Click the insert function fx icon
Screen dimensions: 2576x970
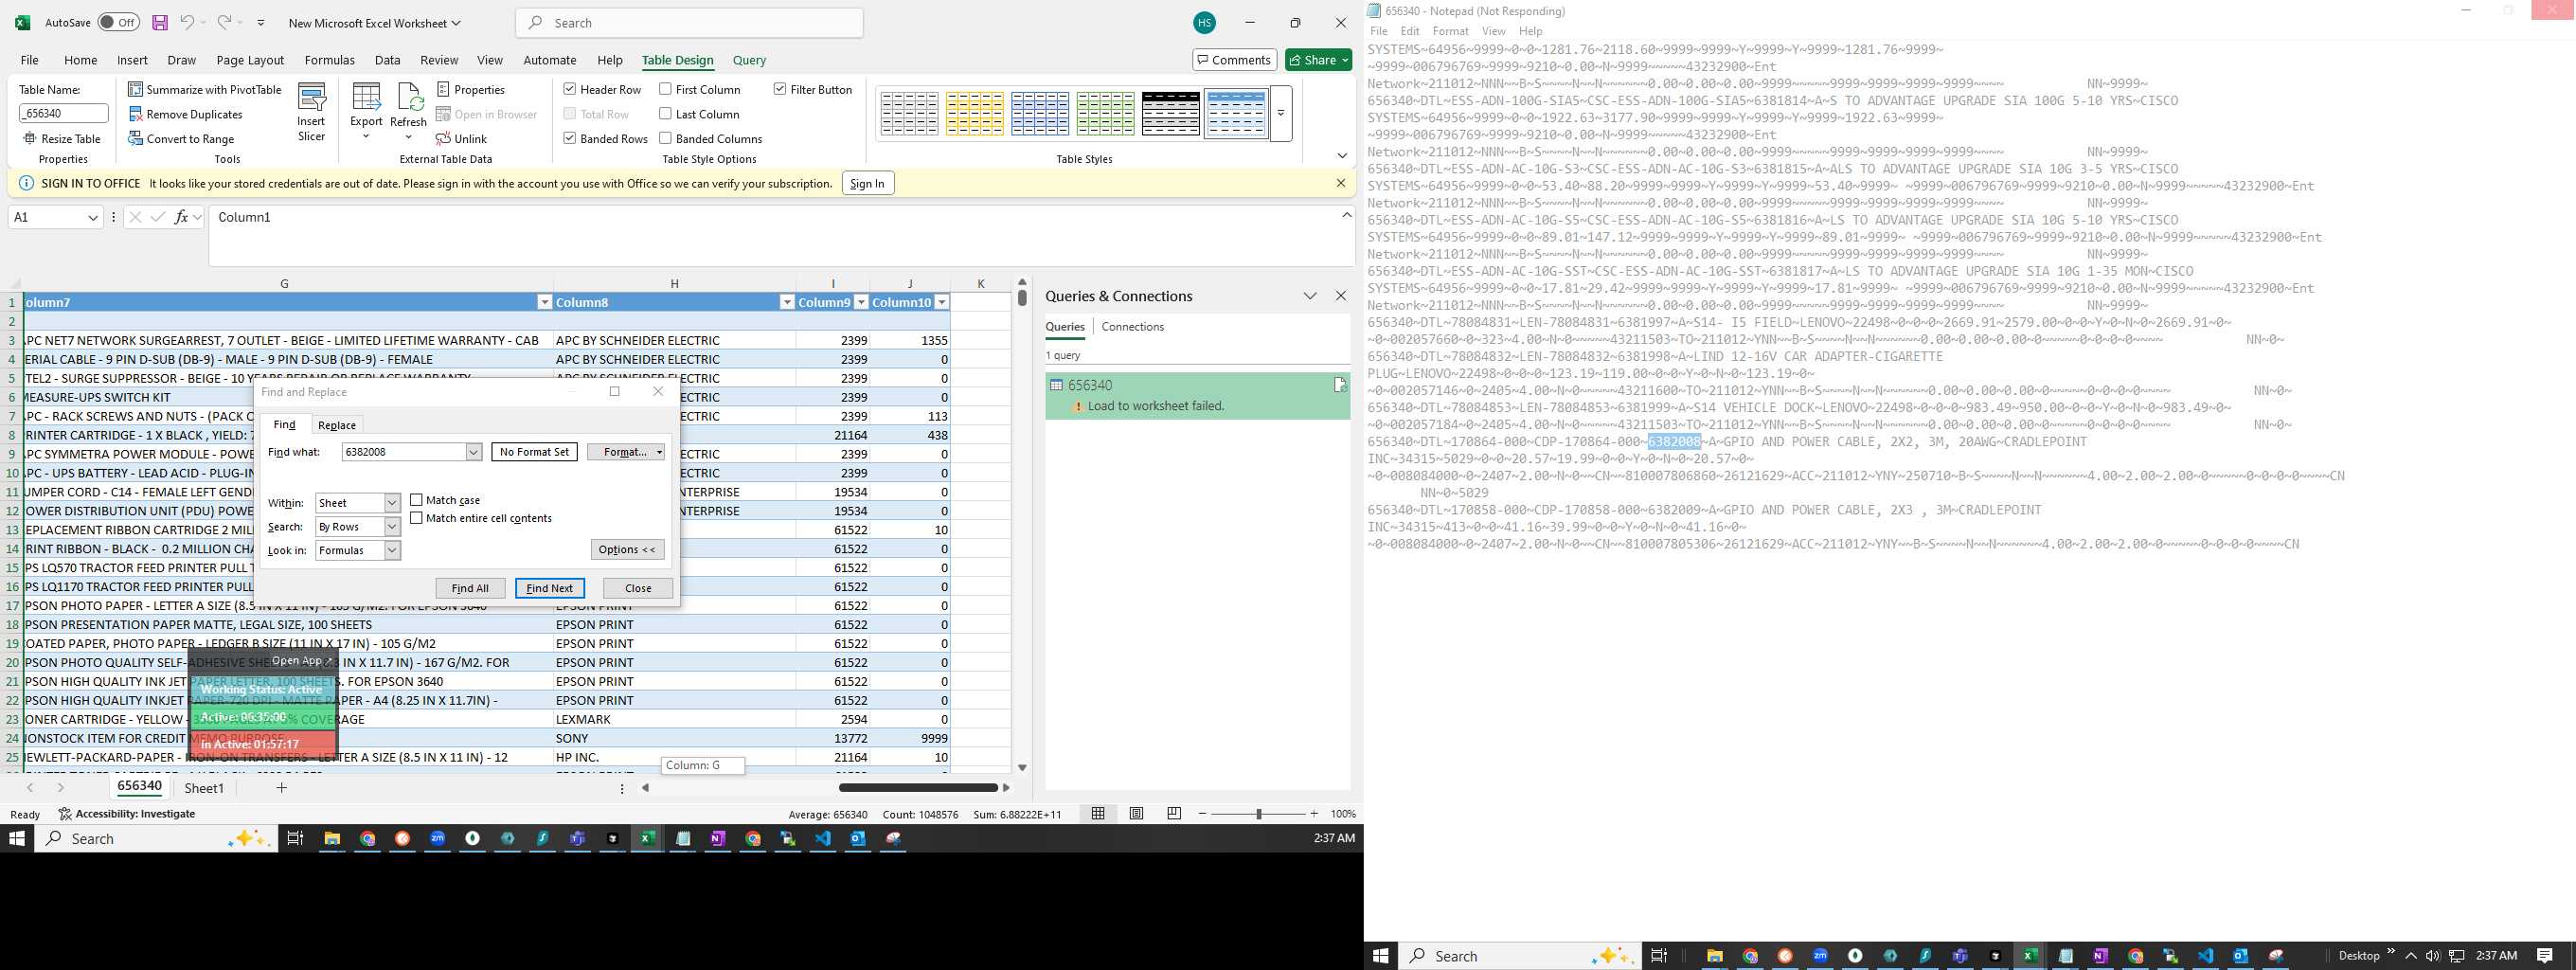tap(181, 217)
